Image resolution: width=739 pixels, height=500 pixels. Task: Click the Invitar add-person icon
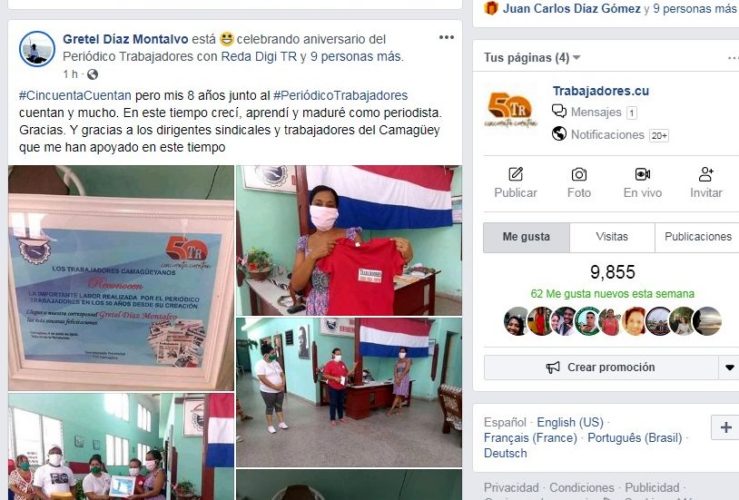pos(706,174)
